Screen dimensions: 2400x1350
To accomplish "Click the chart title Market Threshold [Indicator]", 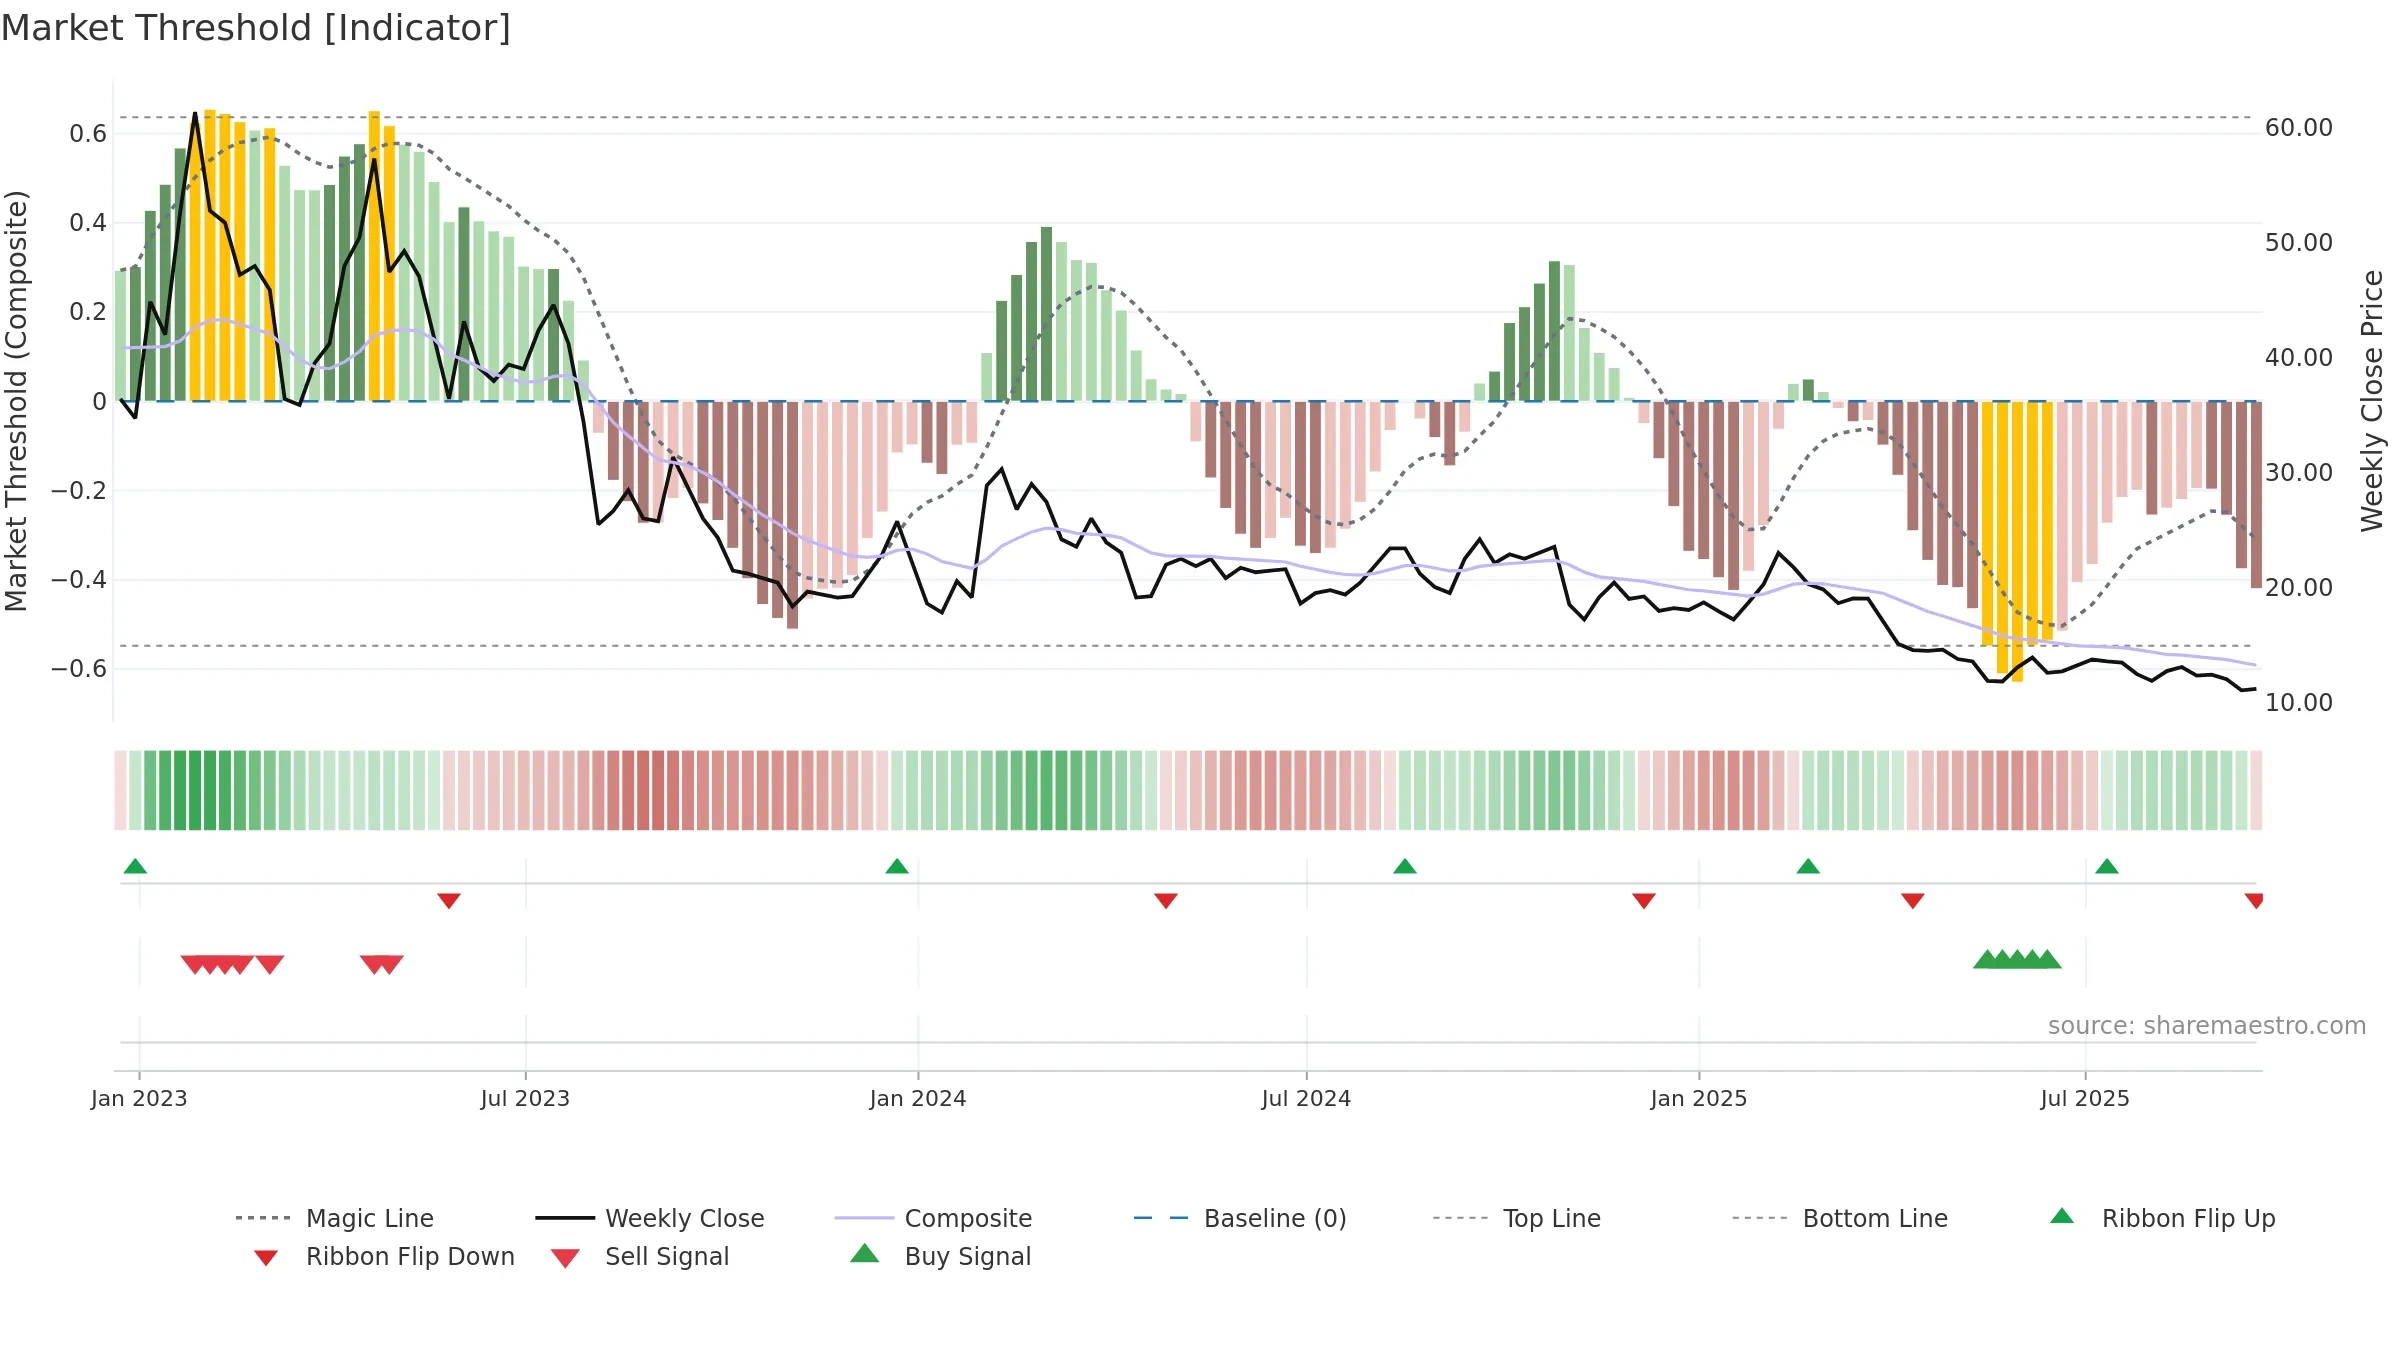I will tap(256, 28).
